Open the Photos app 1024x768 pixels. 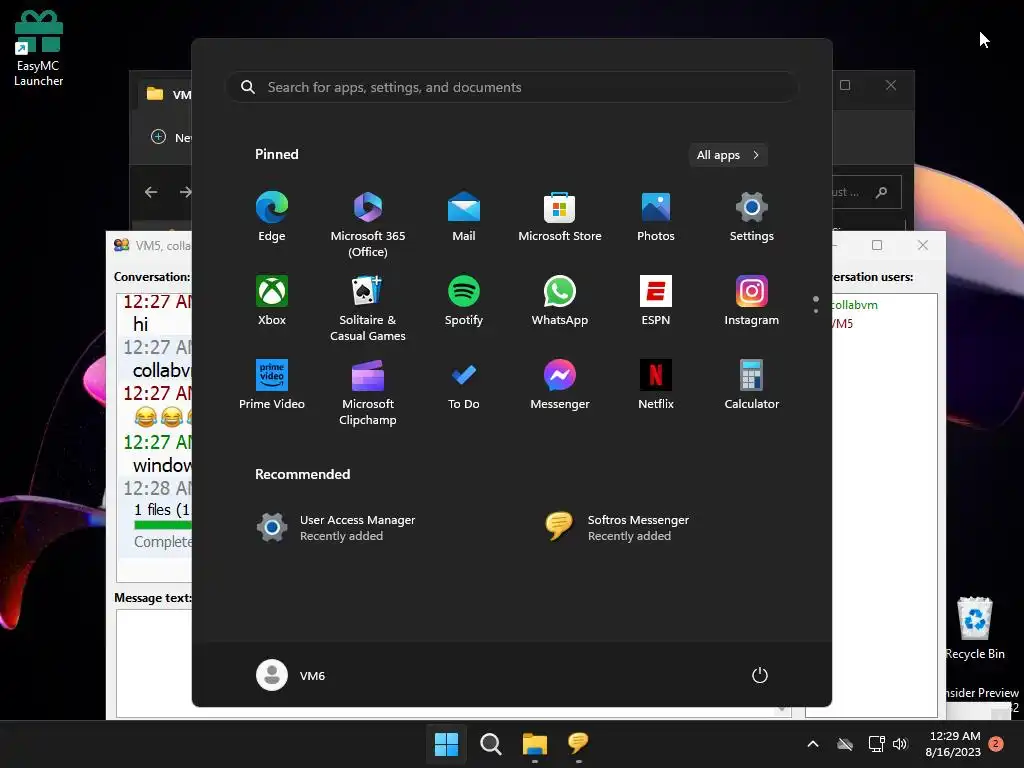point(656,217)
